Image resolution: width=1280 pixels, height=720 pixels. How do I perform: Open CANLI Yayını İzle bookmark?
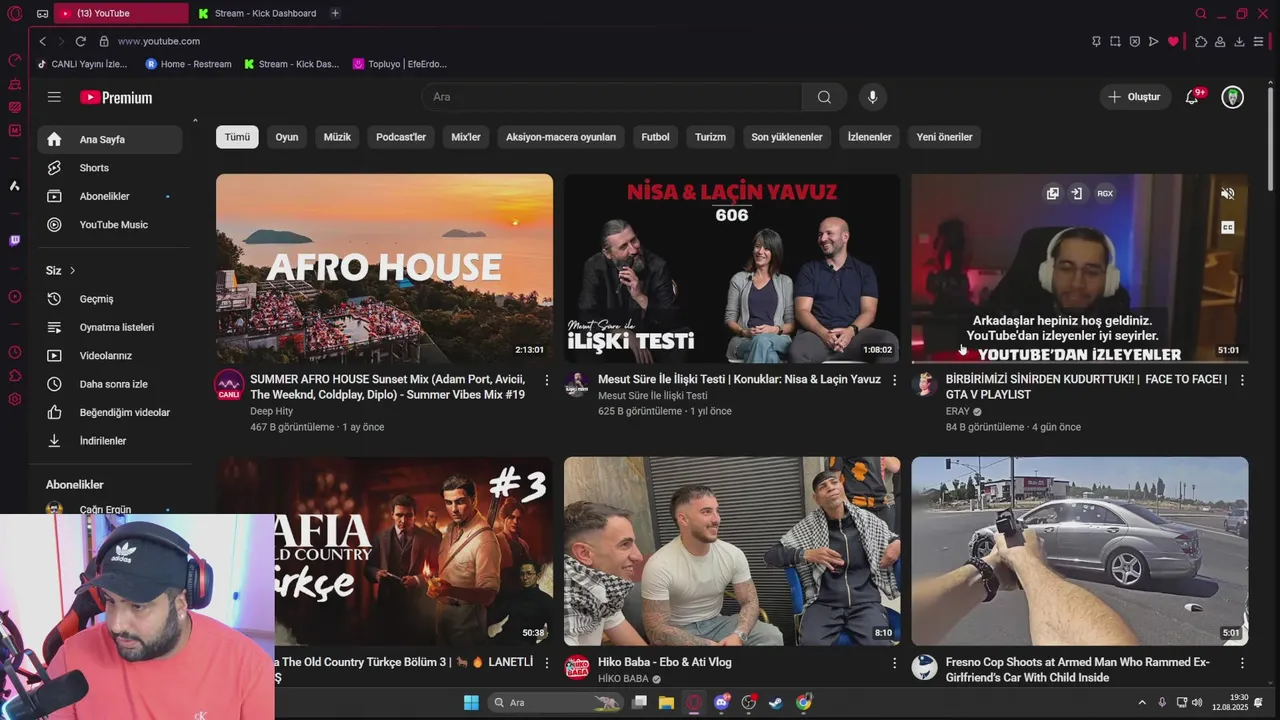[x=82, y=64]
